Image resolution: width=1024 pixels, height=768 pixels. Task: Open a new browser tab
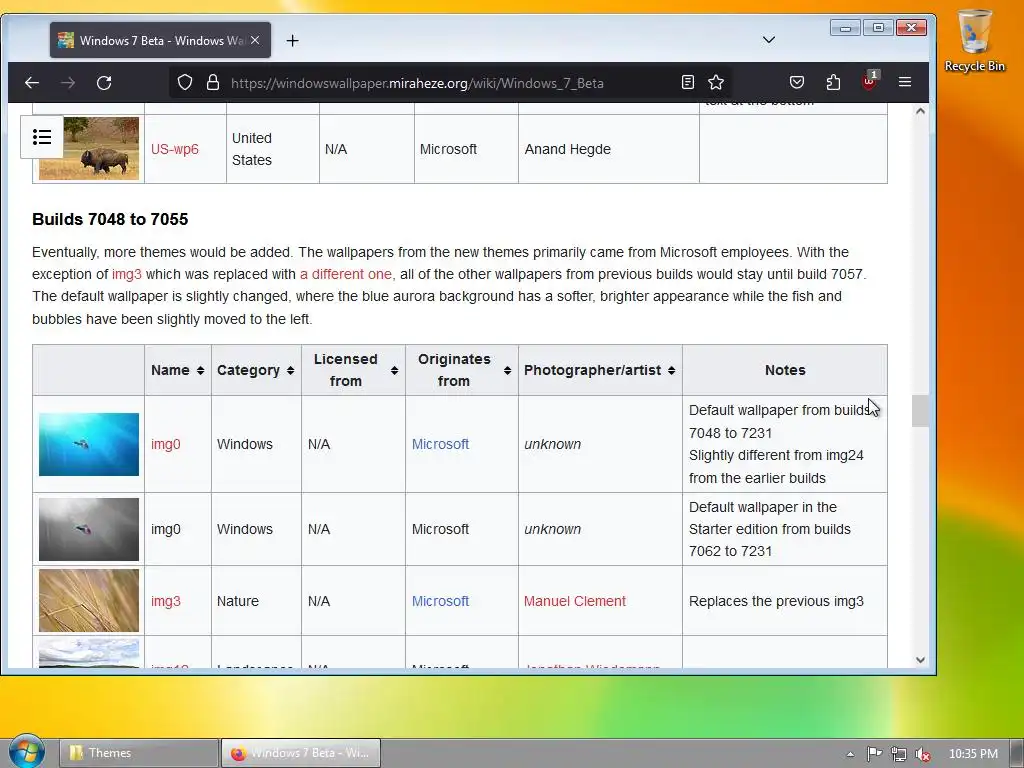293,40
